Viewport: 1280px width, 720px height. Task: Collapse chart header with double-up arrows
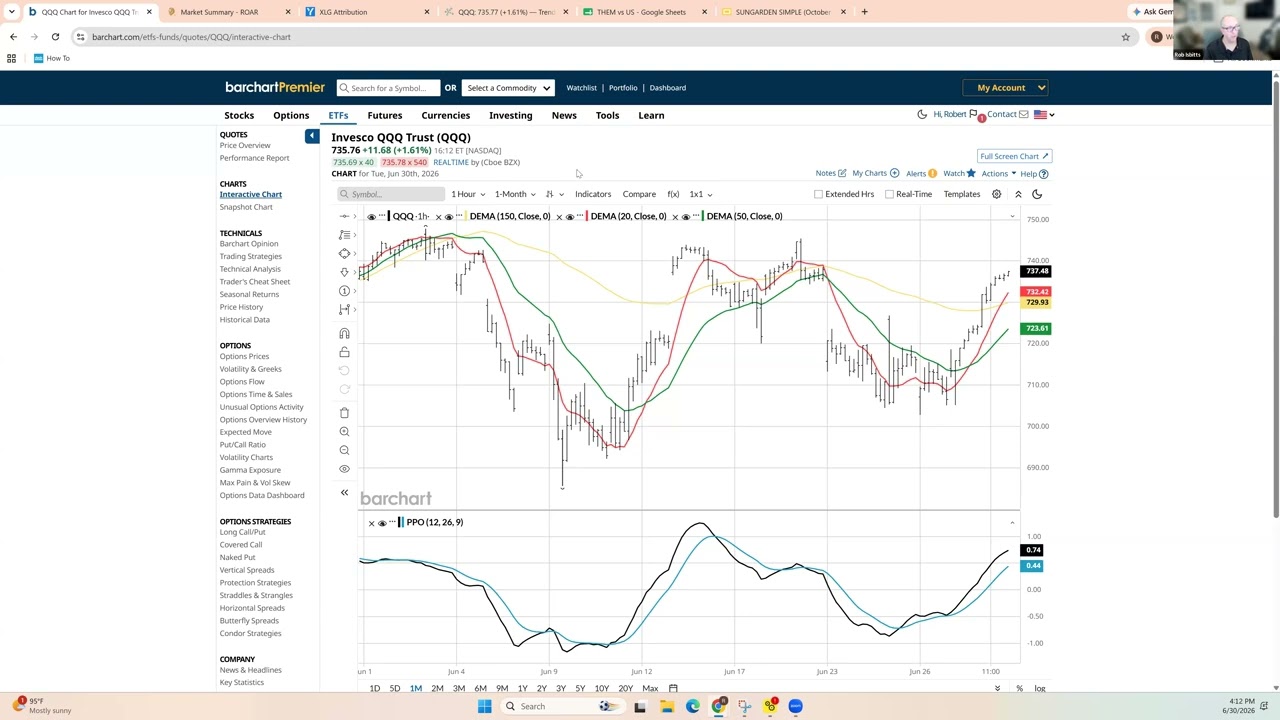(1018, 194)
